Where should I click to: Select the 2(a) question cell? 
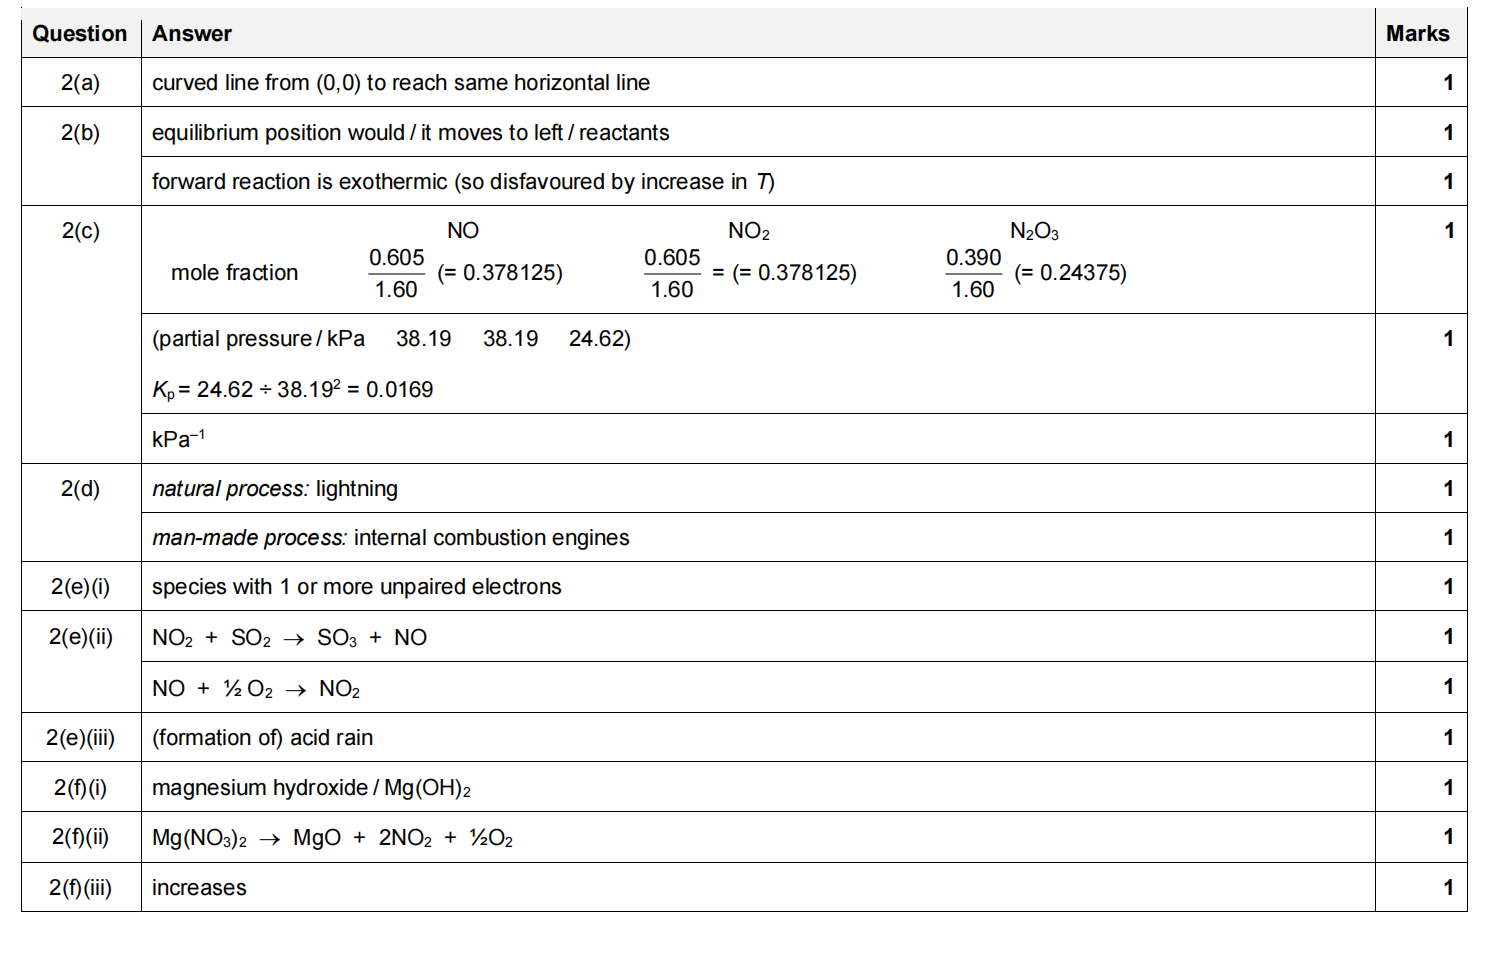(x=80, y=83)
